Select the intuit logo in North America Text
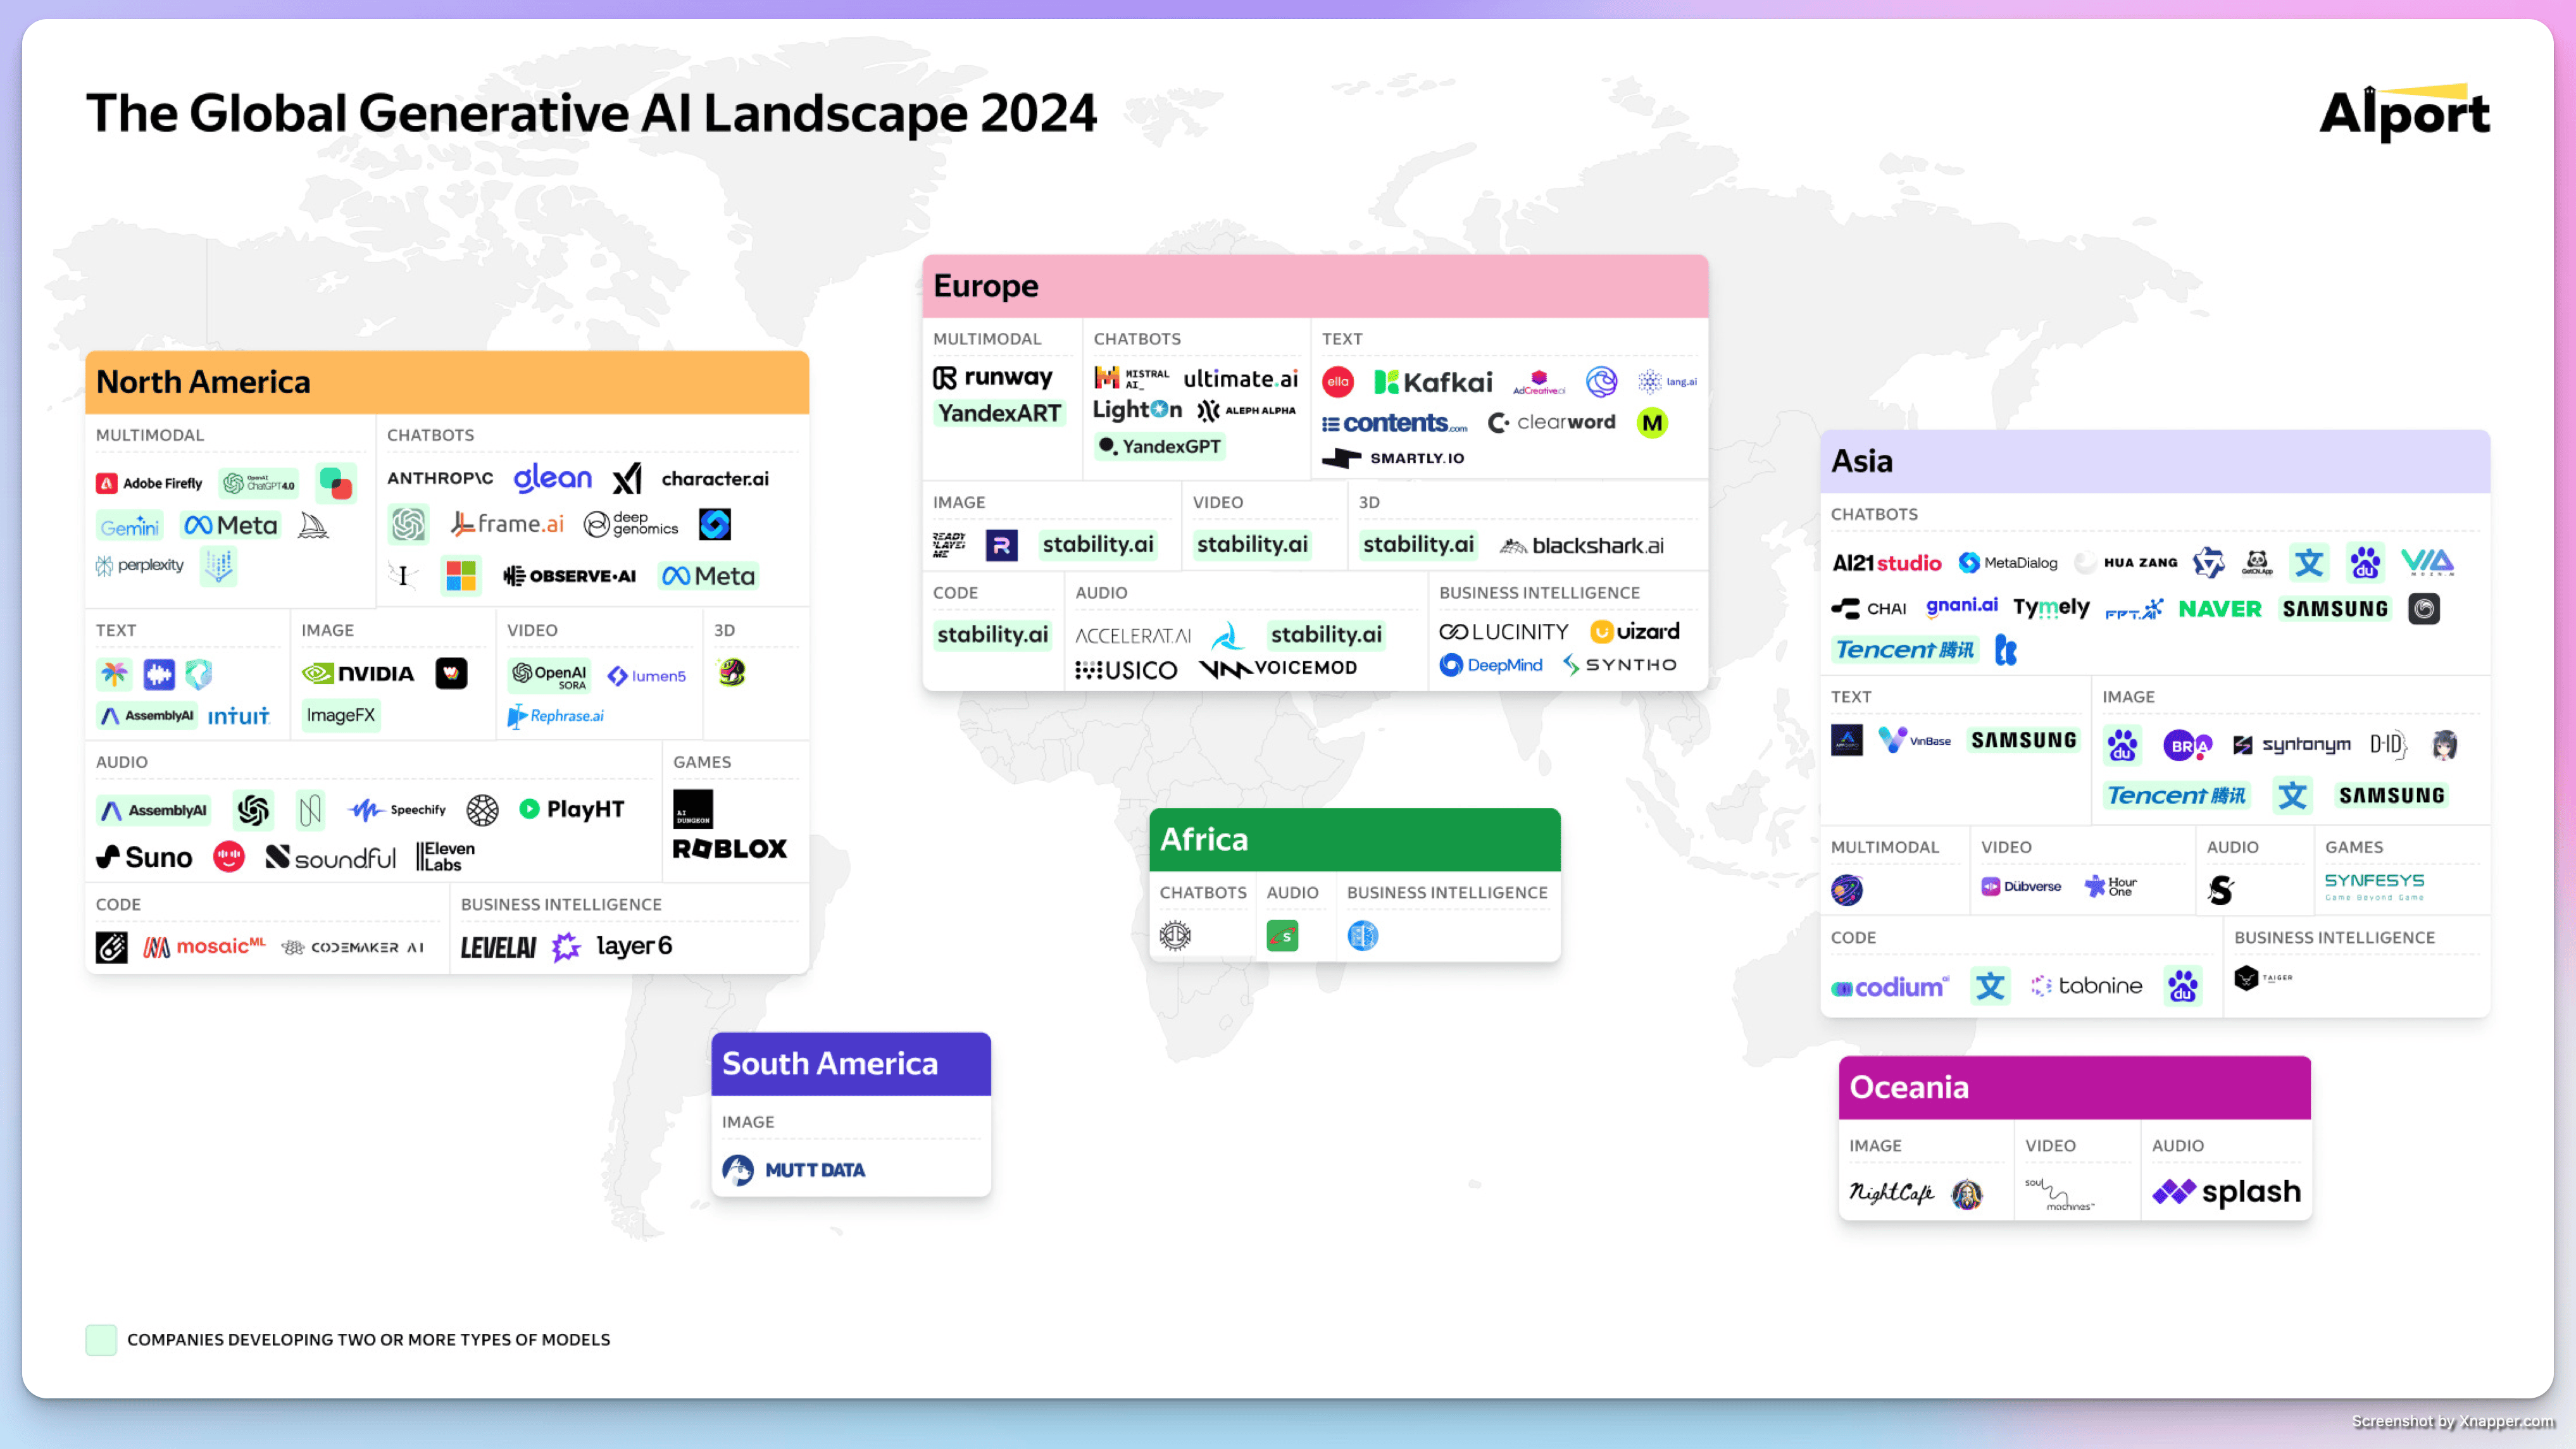Viewport: 2576px width, 1449px height. click(x=239, y=715)
